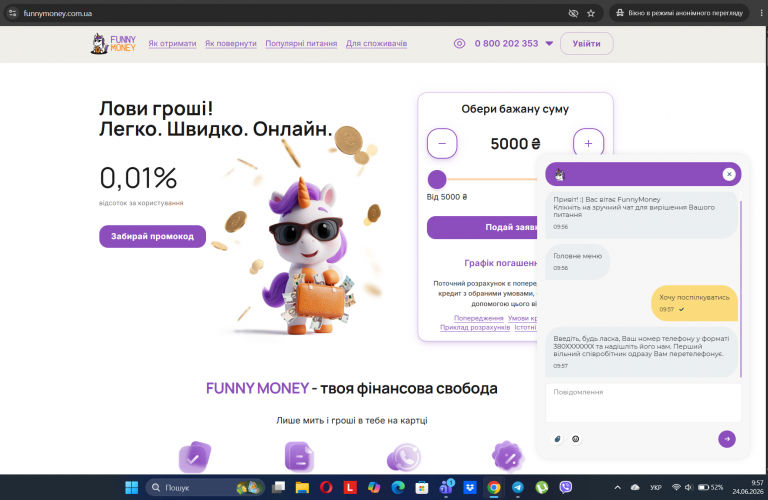The height and width of the screenshot is (500, 768).
Task: Focus the Повідомлення chat input field
Action: [x=643, y=403]
